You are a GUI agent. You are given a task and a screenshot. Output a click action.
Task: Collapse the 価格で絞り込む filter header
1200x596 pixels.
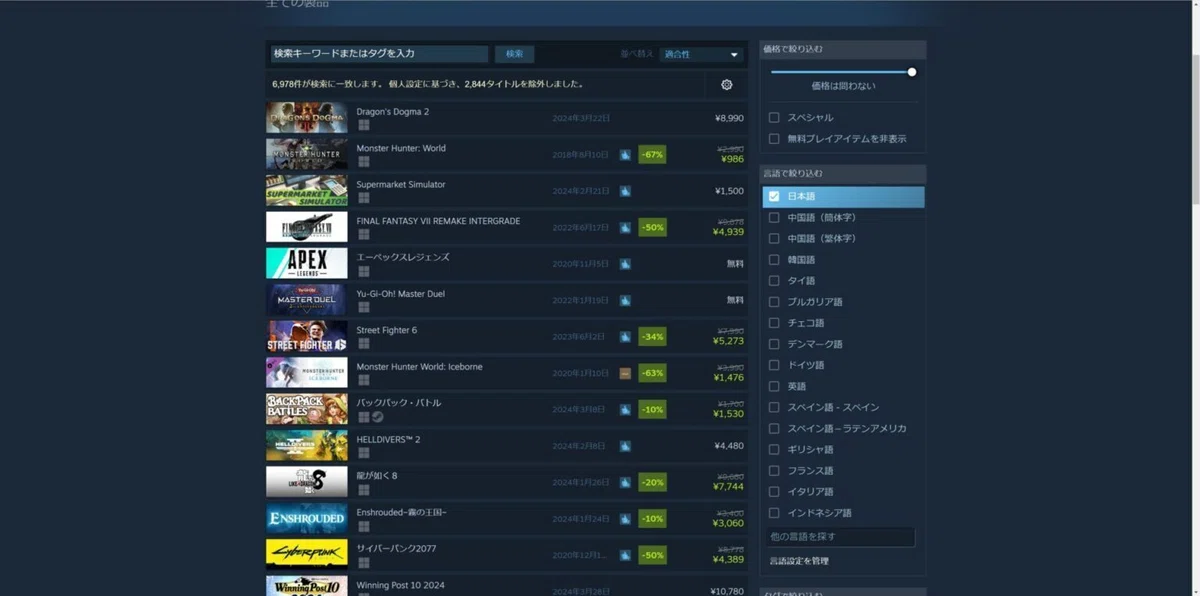[843, 49]
